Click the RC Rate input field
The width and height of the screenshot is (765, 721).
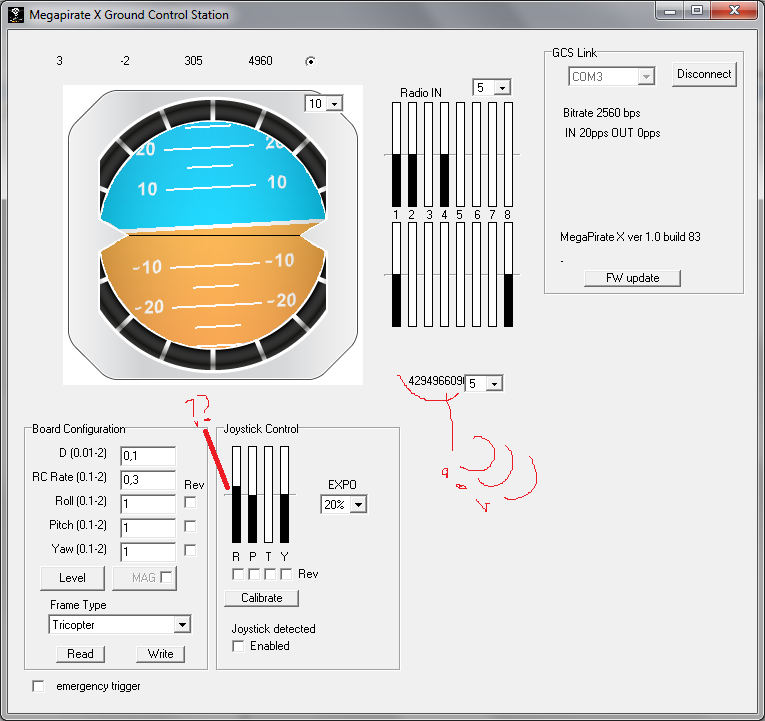147,479
